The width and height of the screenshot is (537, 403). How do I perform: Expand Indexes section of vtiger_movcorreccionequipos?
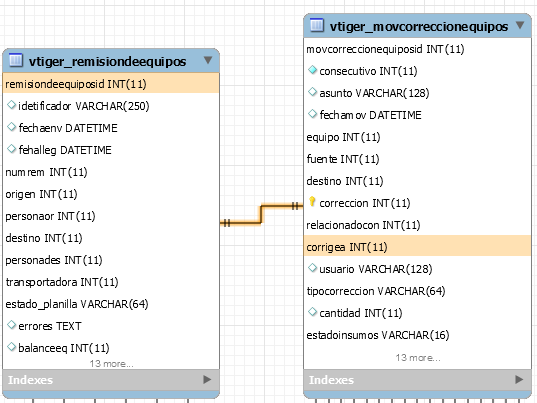[519, 379]
